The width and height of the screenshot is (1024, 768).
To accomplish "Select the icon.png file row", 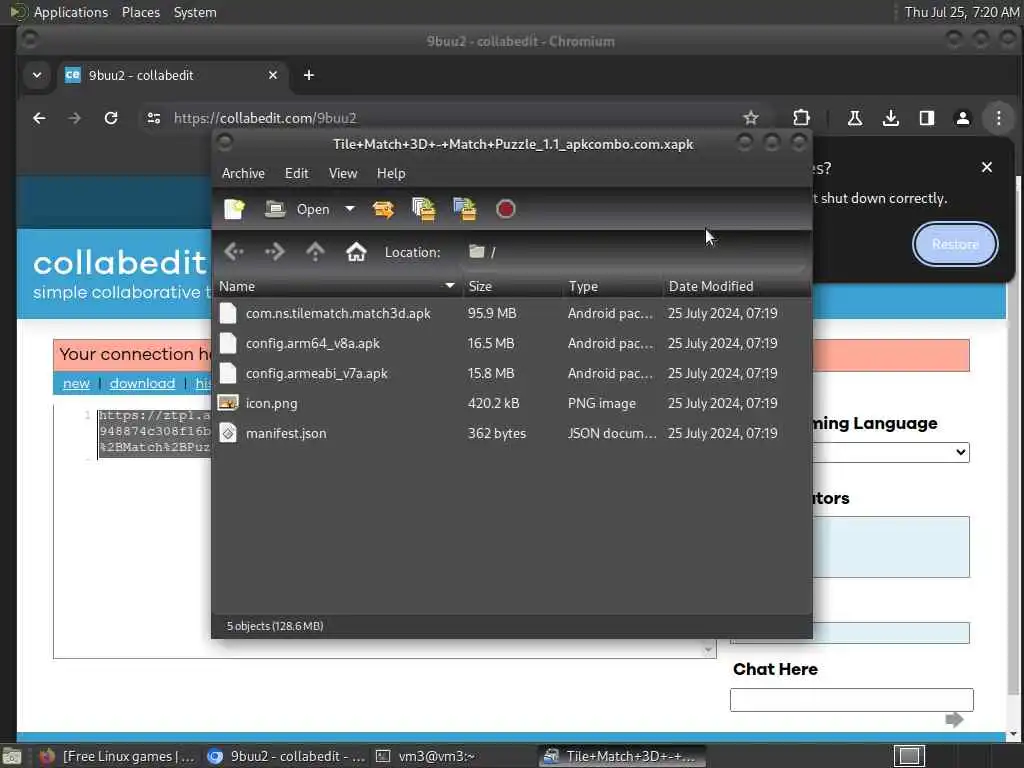I will coord(512,404).
